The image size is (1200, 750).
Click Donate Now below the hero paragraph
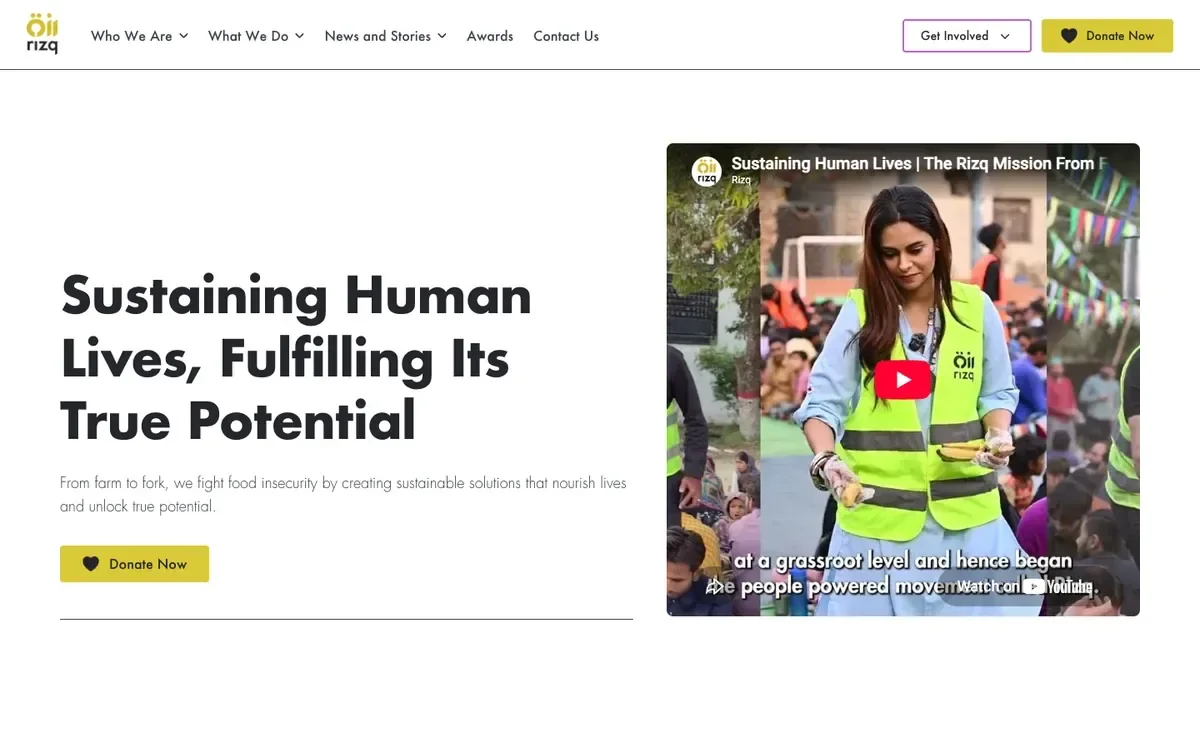(134, 564)
